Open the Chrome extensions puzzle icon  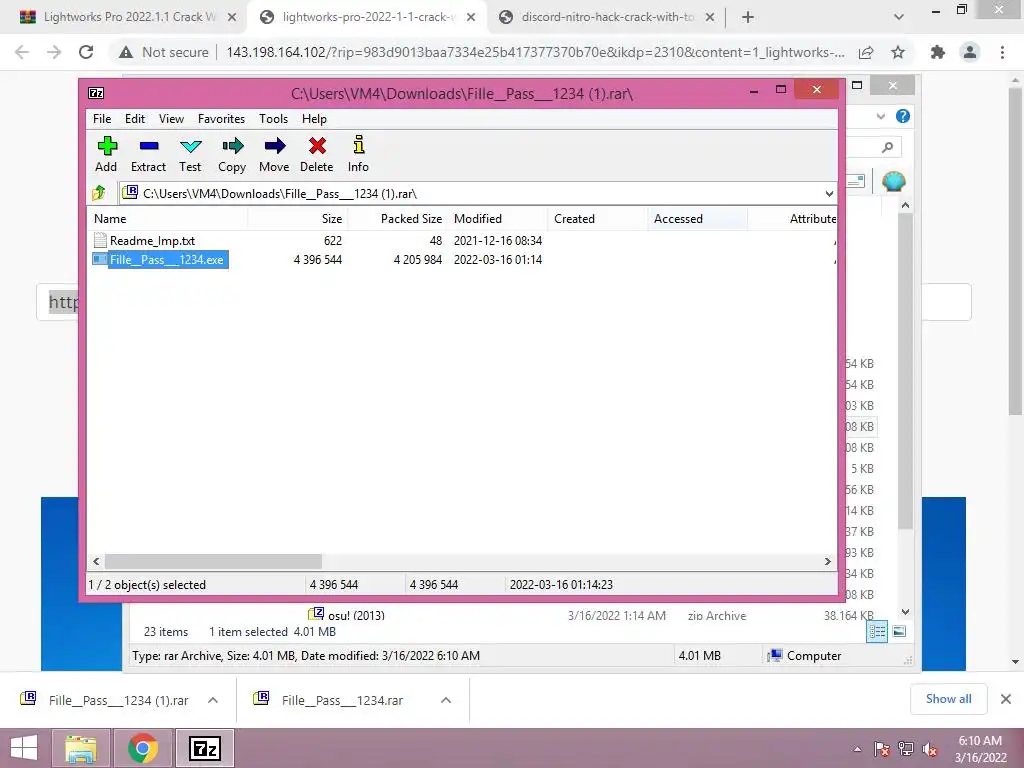click(938, 52)
